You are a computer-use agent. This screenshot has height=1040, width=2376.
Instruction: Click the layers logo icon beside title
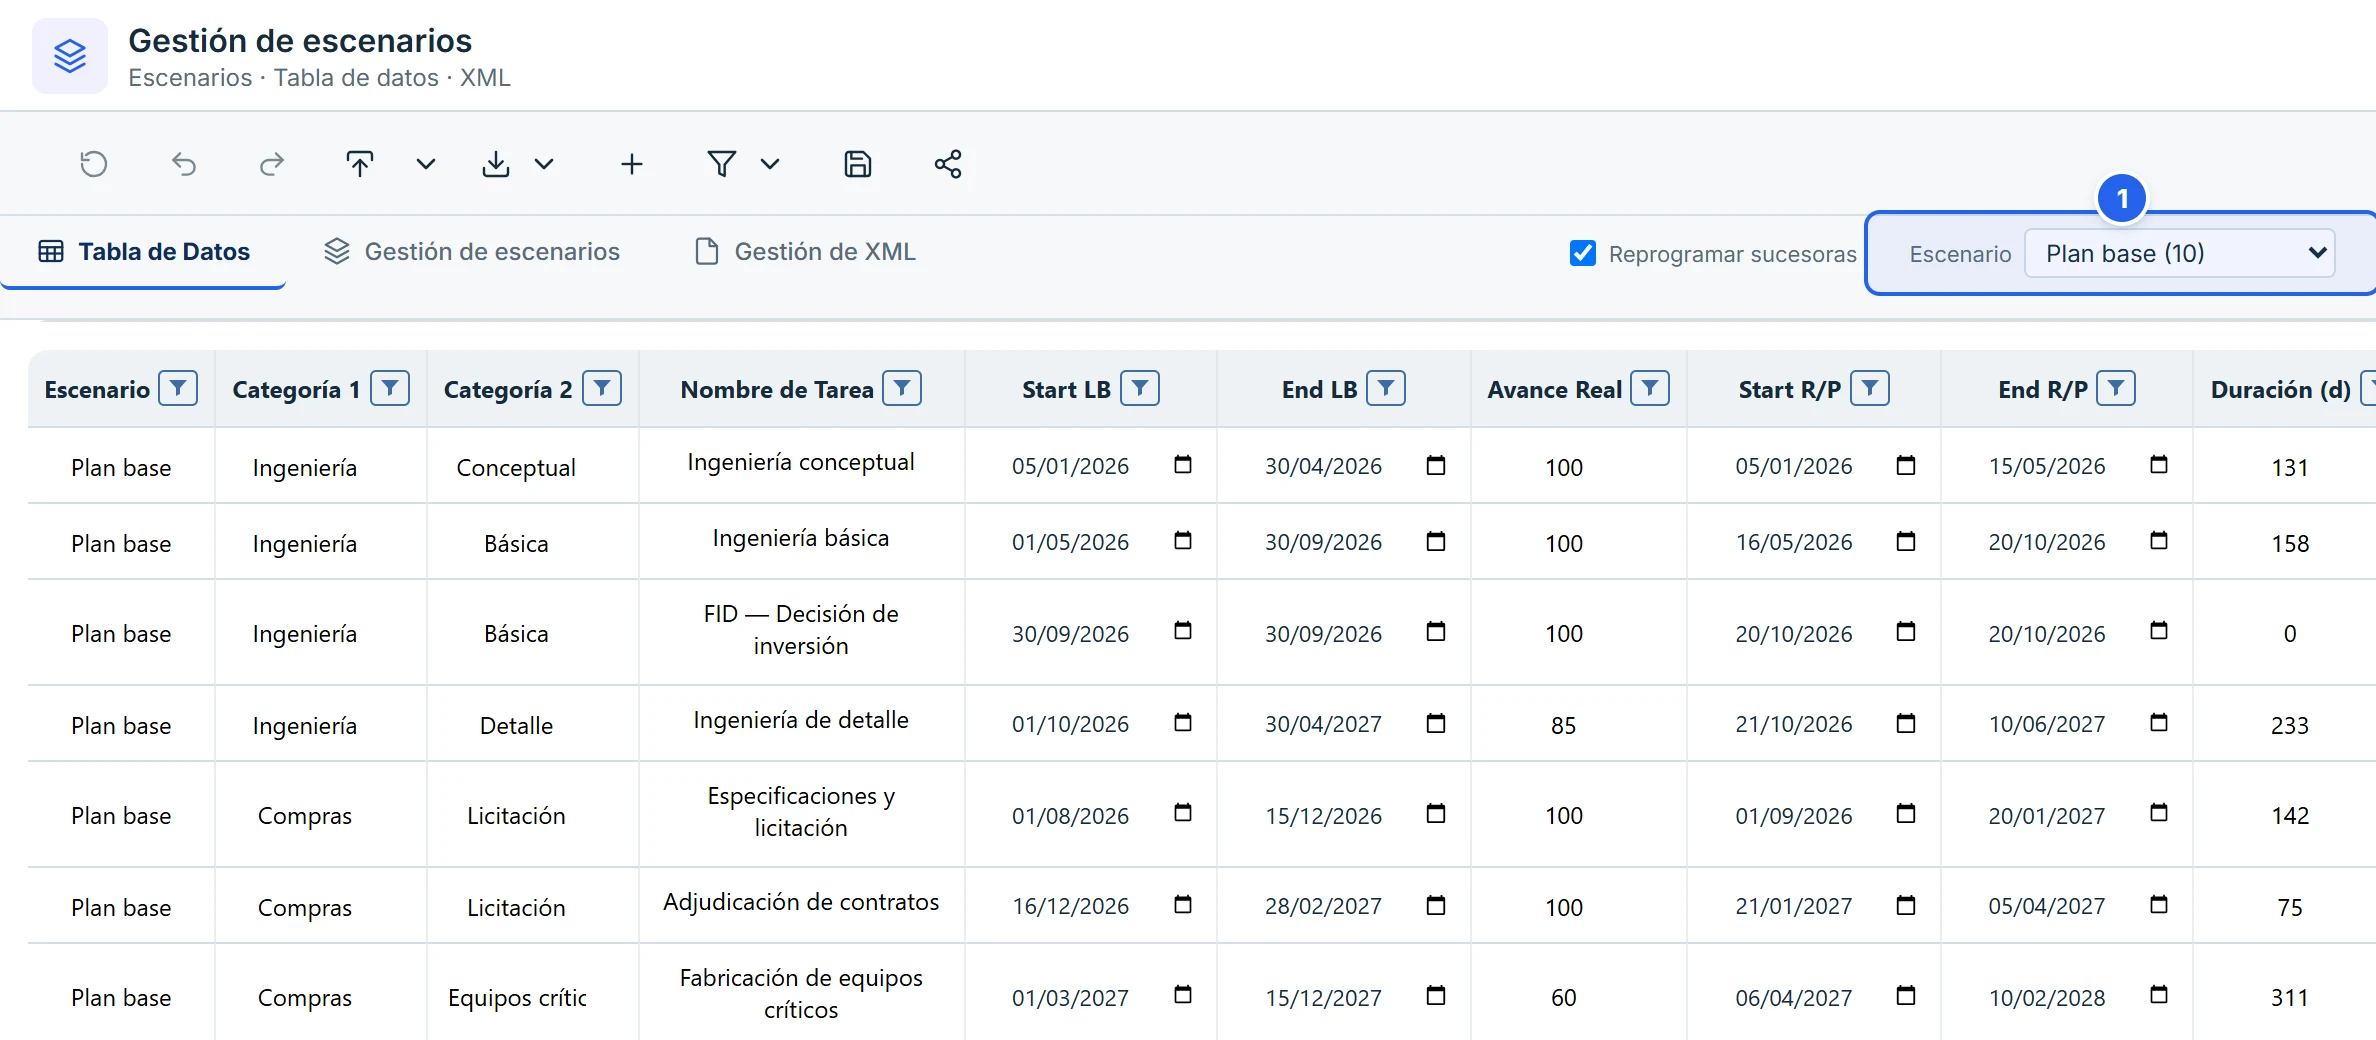click(x=70, y=56)
